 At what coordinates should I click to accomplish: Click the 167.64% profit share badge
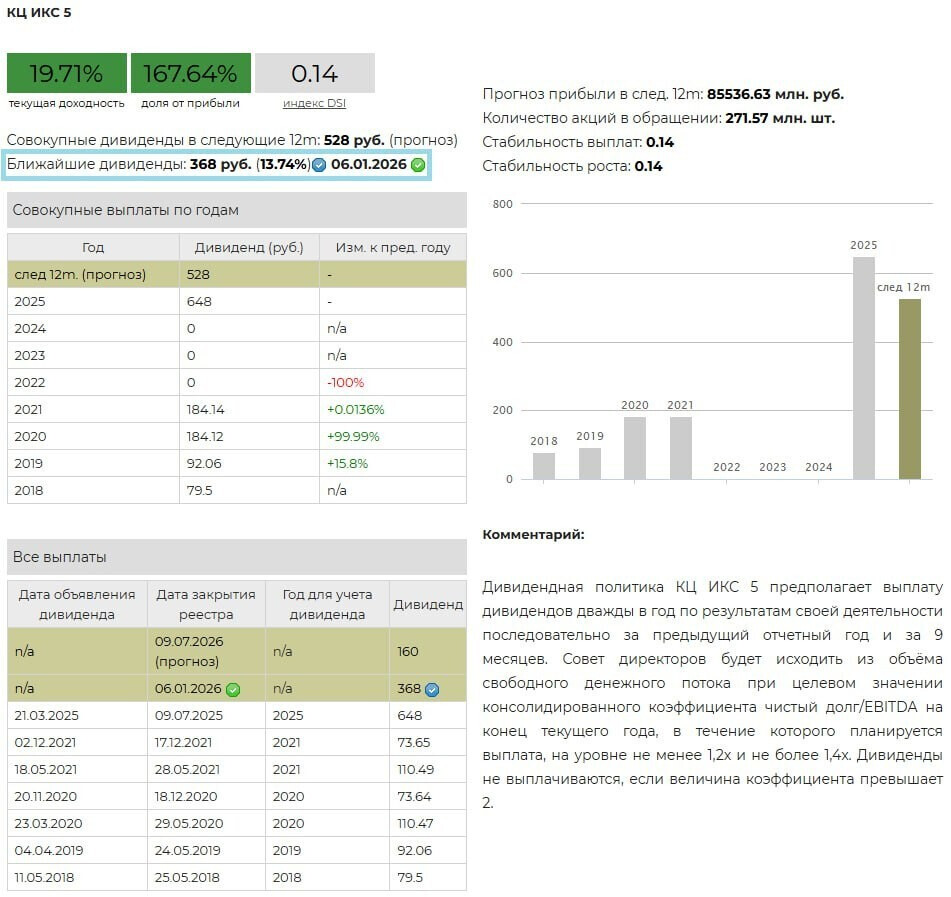pos(190,73)
